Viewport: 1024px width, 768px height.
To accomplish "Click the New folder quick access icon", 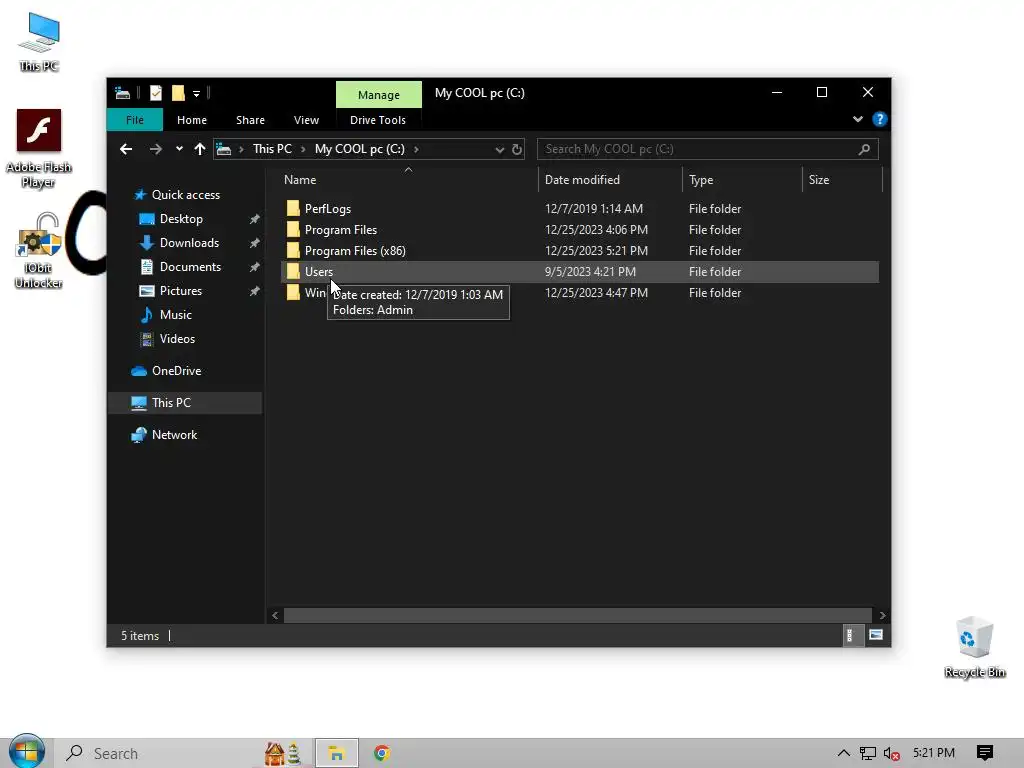I will [178, 93].
